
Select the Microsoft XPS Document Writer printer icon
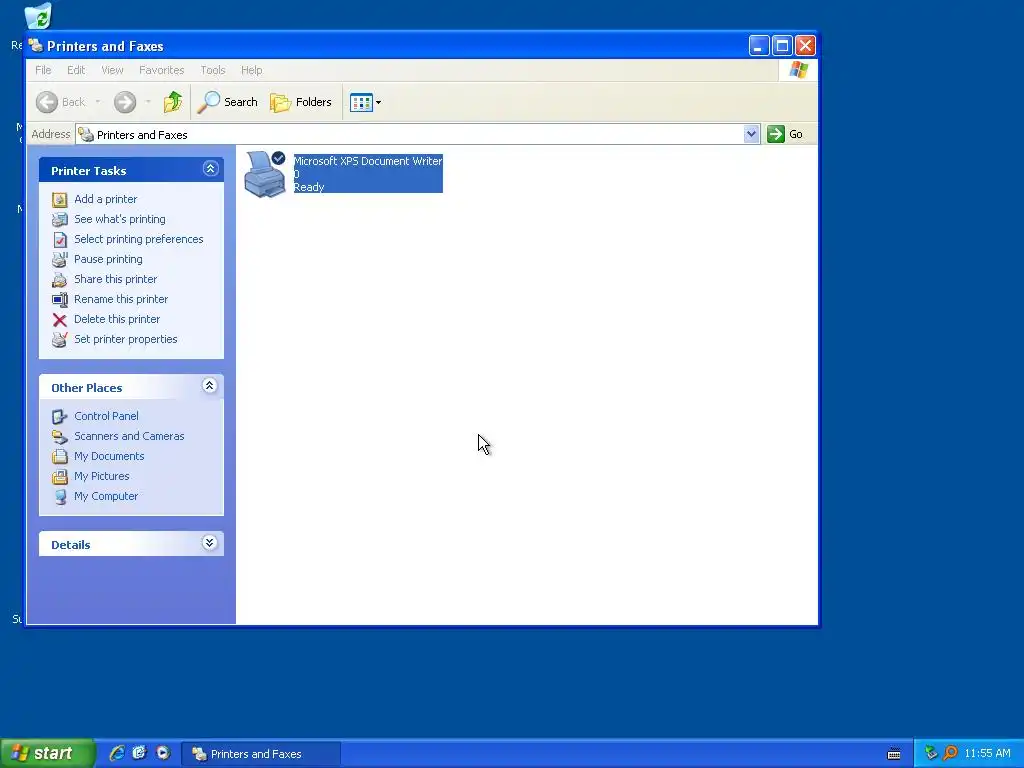(x=265, y=174)
